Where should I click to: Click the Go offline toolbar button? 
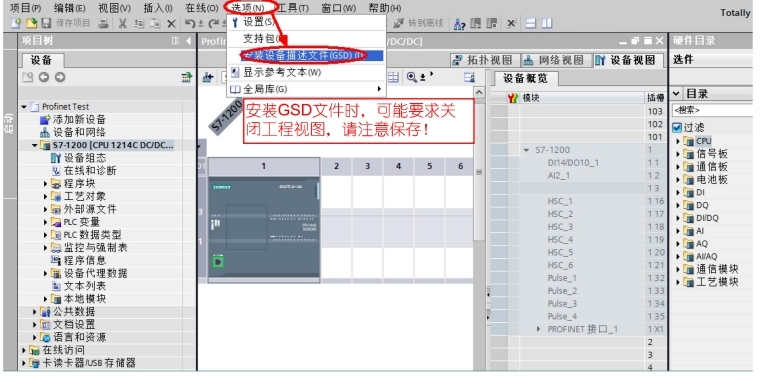point(419,23)
